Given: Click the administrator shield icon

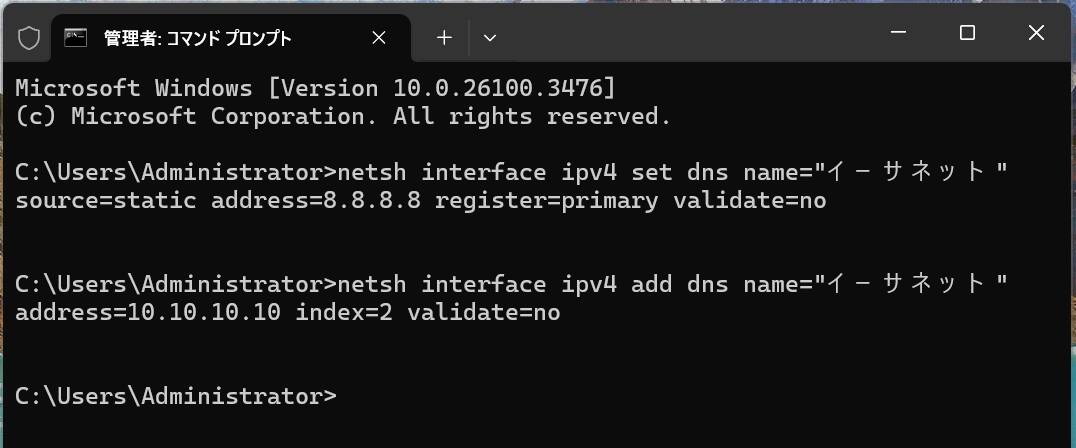Looking at the screenshot, I should (29, 38).
